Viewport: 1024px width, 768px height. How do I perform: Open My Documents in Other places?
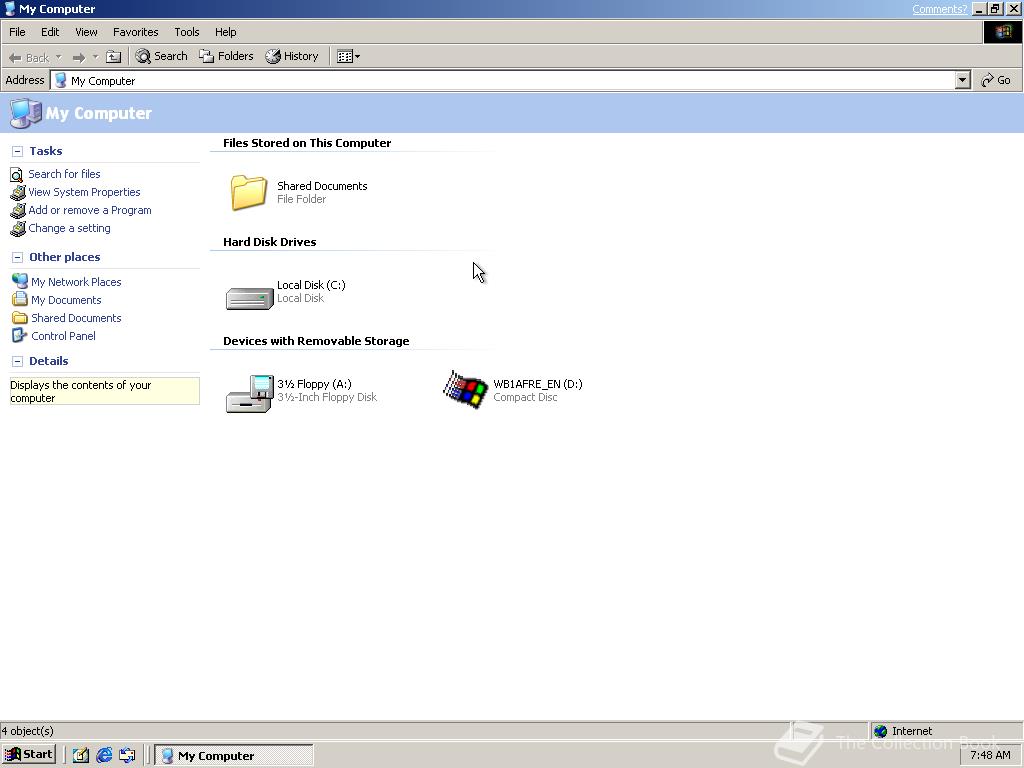click(x=66, y=300)
